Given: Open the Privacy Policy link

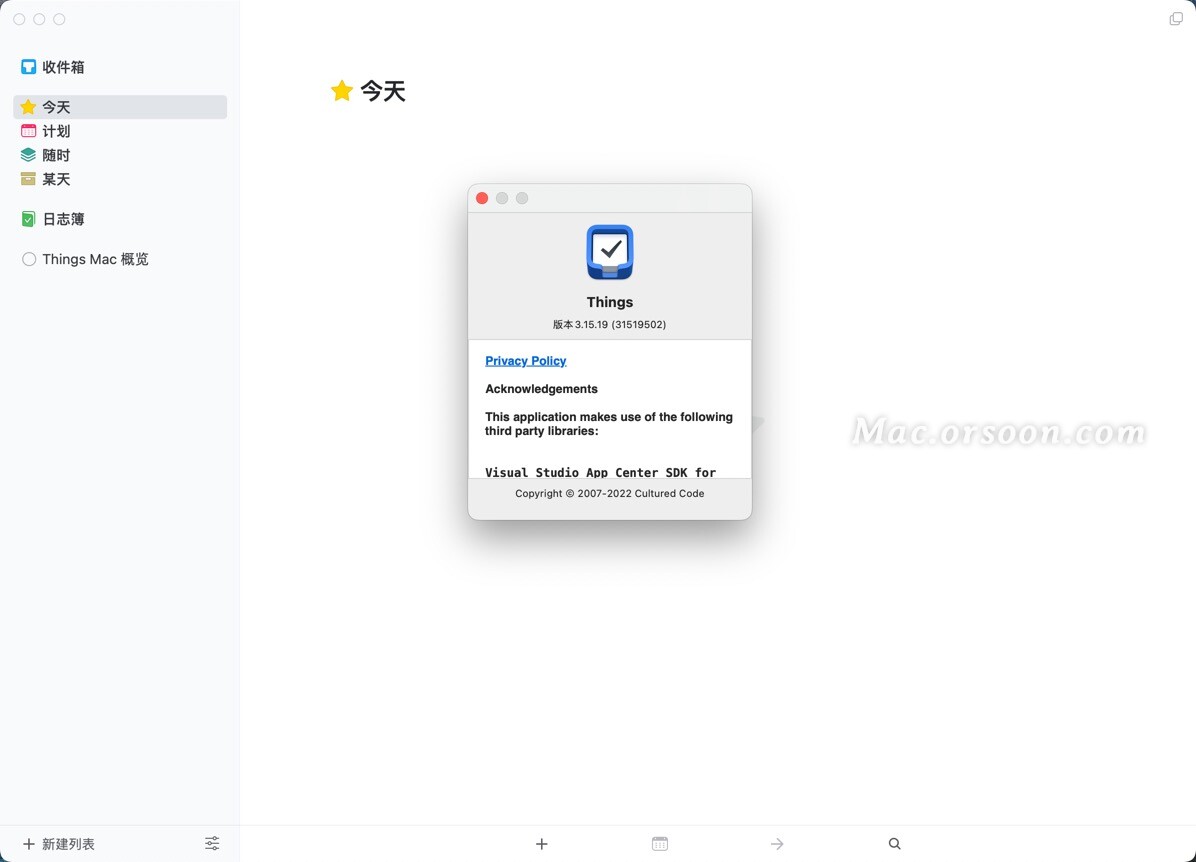Looking at the screenshot, I should [x=526, y=361].
